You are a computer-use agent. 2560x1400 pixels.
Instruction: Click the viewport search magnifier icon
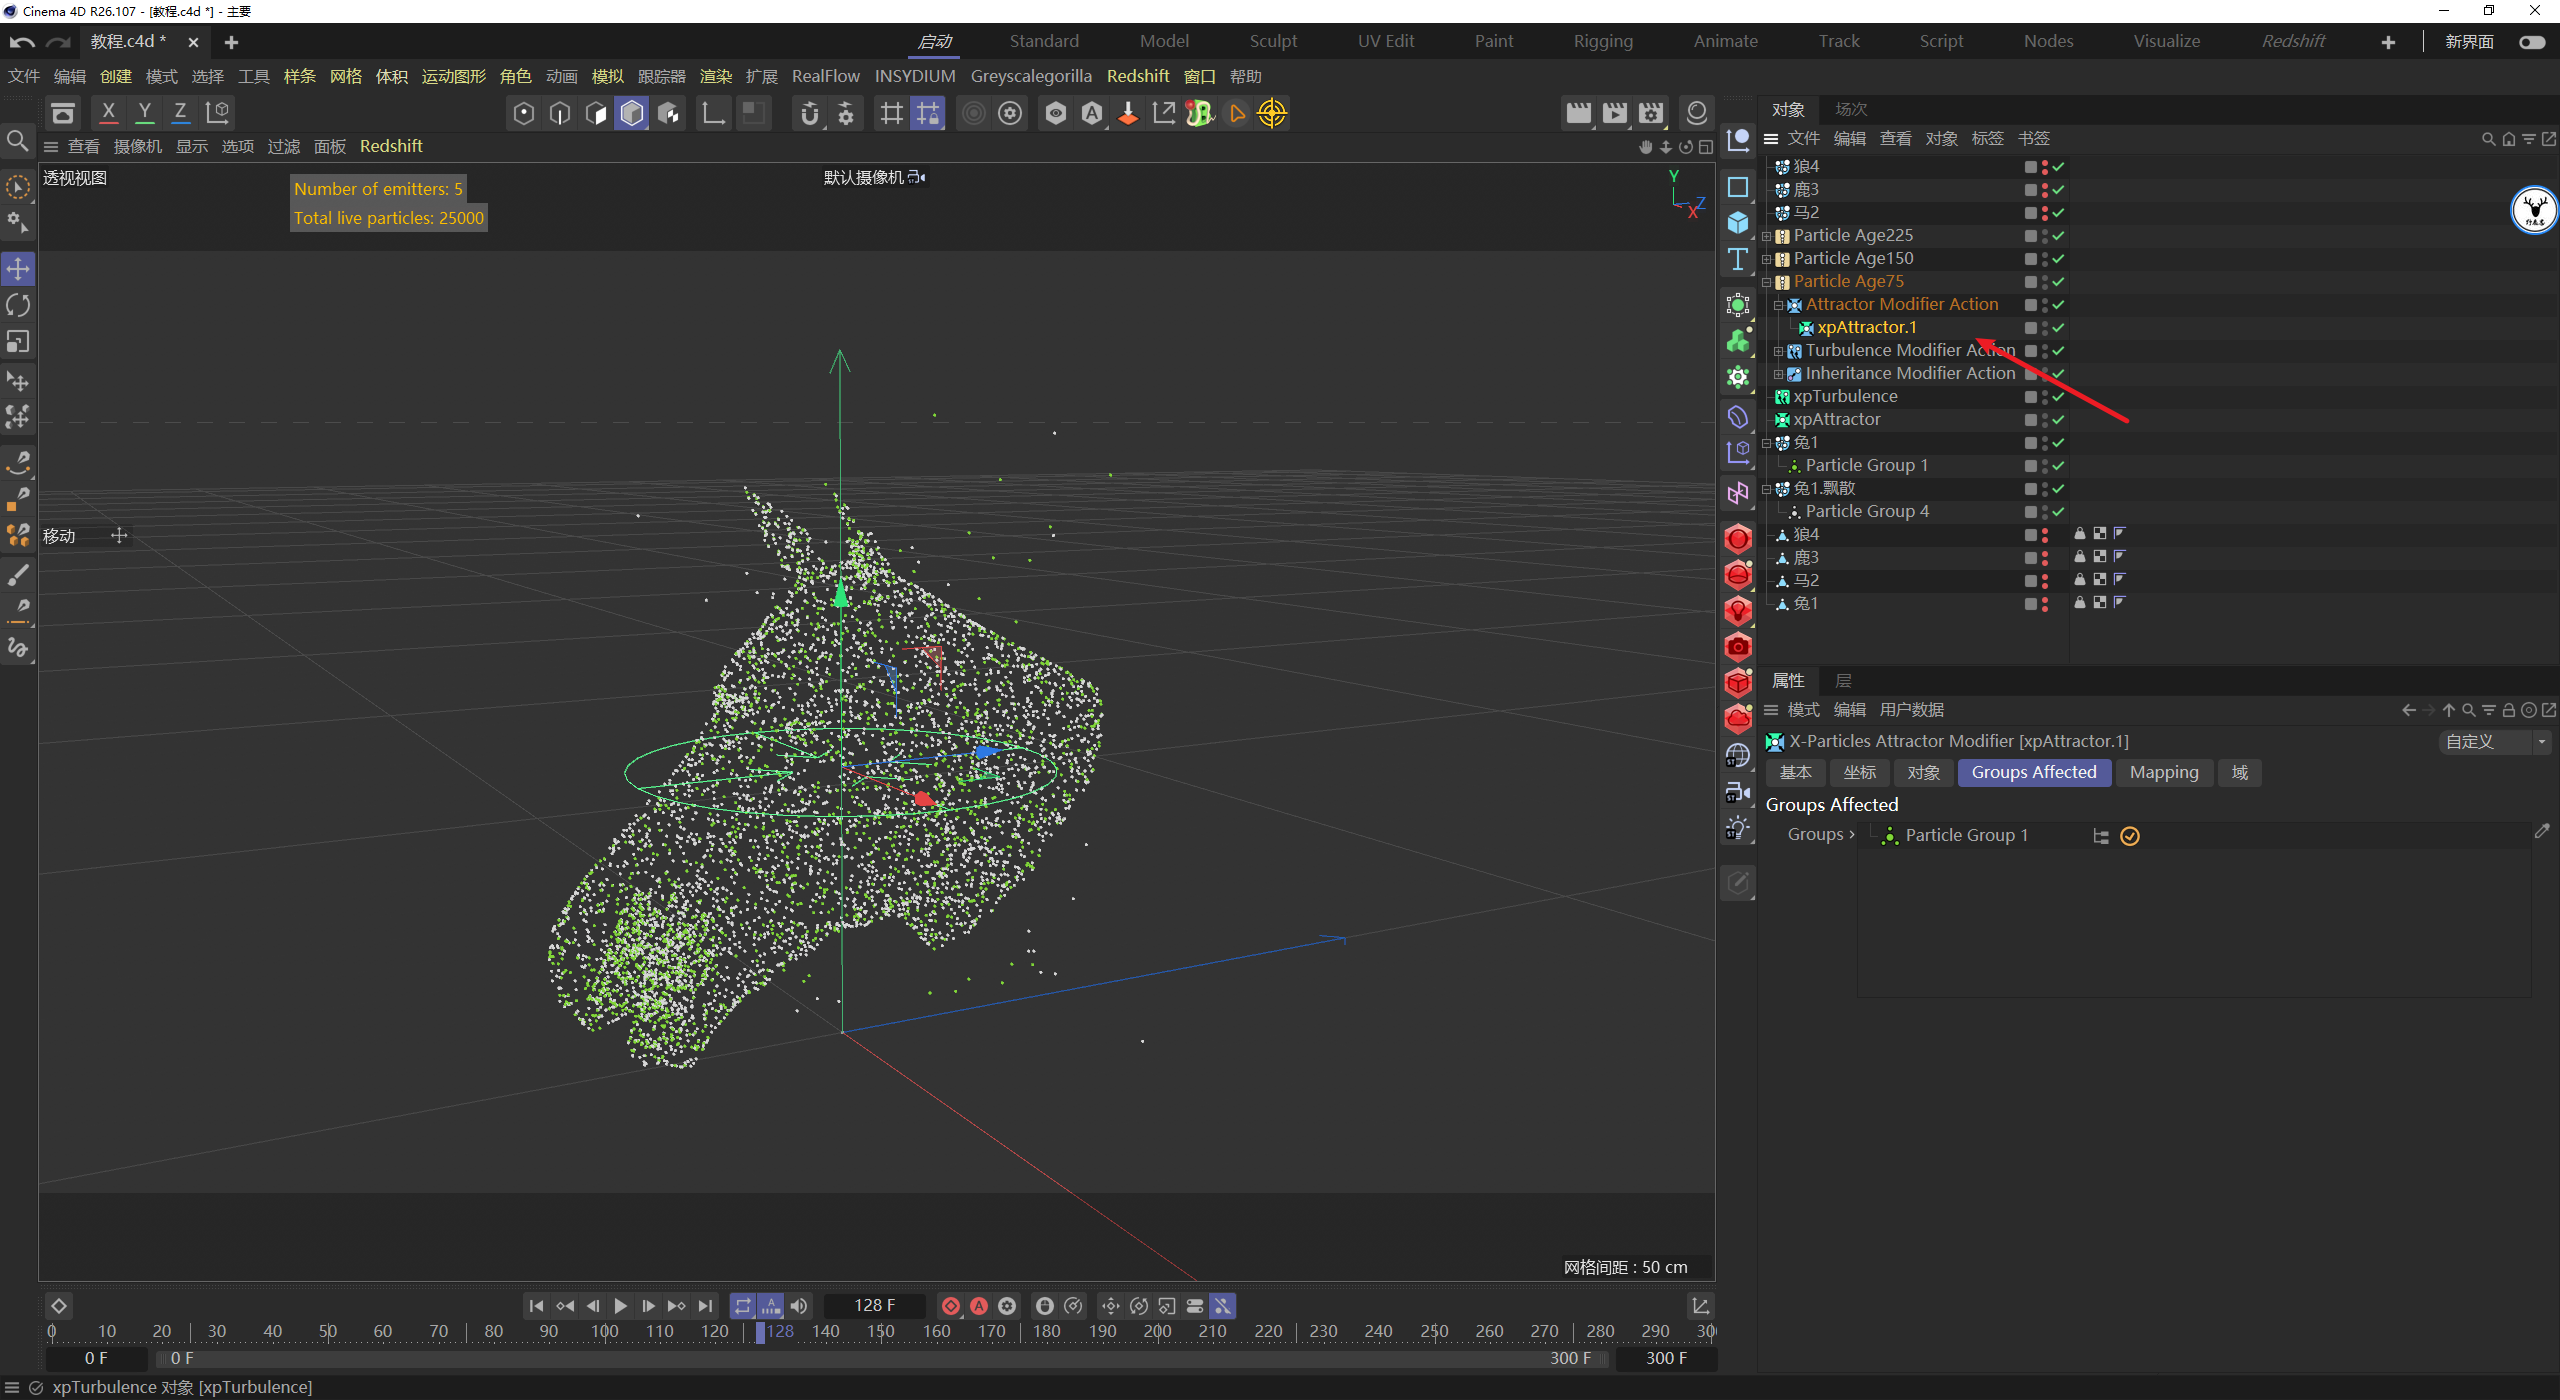pos(17,141)
